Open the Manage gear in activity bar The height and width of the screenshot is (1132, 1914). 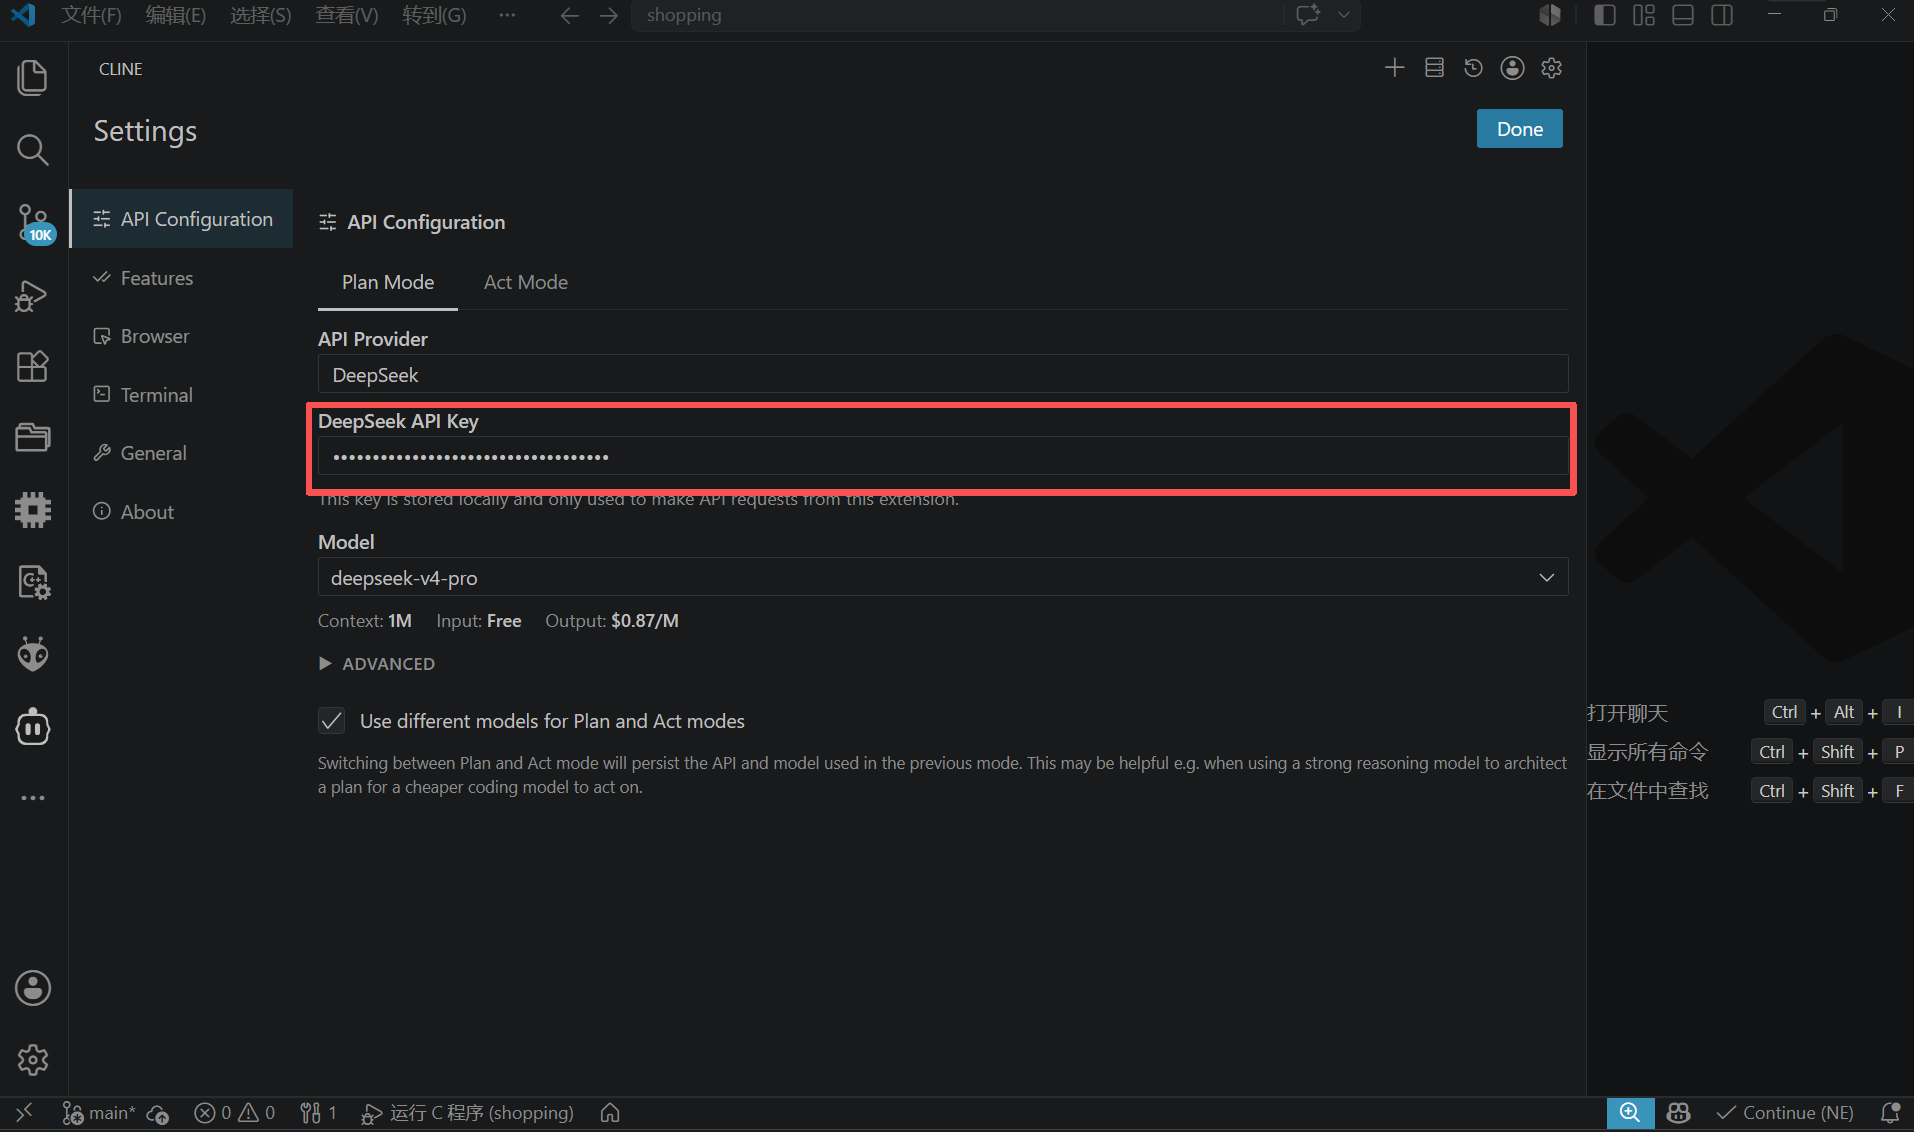pos(33,1060)
